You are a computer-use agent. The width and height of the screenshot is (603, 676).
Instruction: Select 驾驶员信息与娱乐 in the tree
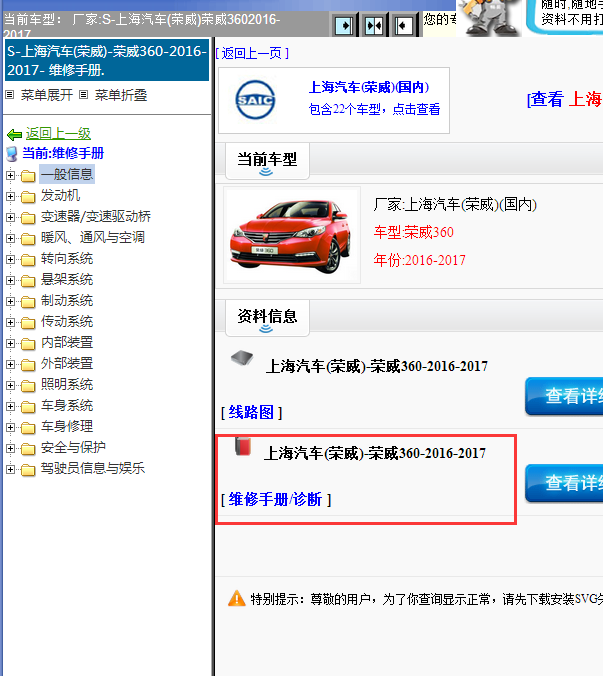[x=93, y=469]
